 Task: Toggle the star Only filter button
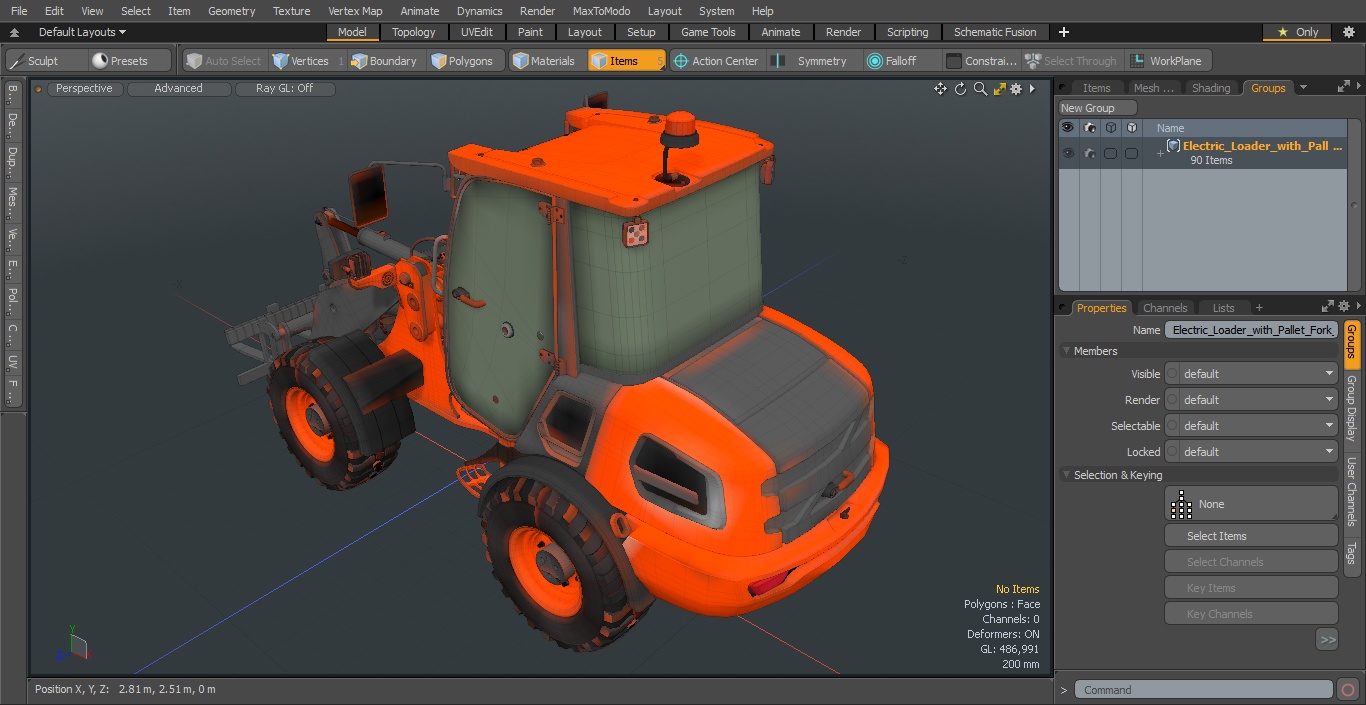(1297, 32)
